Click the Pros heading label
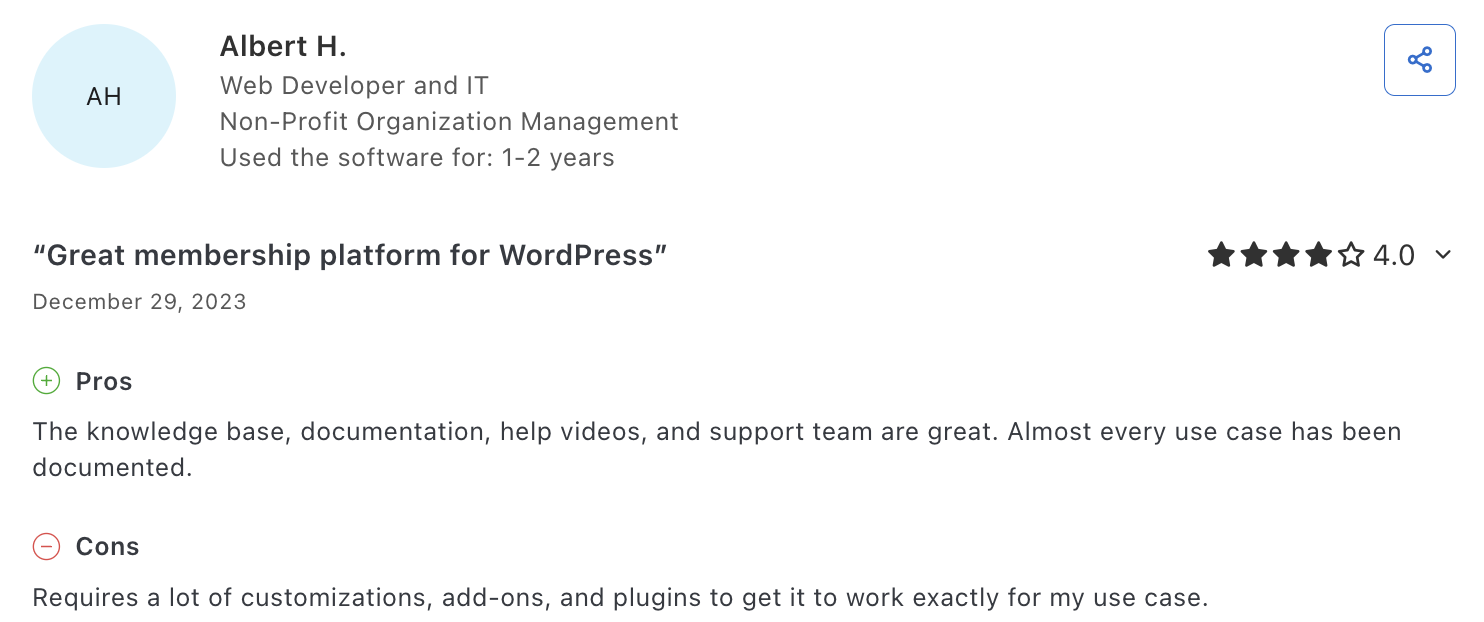1484x622 pixels. (104, 382)
